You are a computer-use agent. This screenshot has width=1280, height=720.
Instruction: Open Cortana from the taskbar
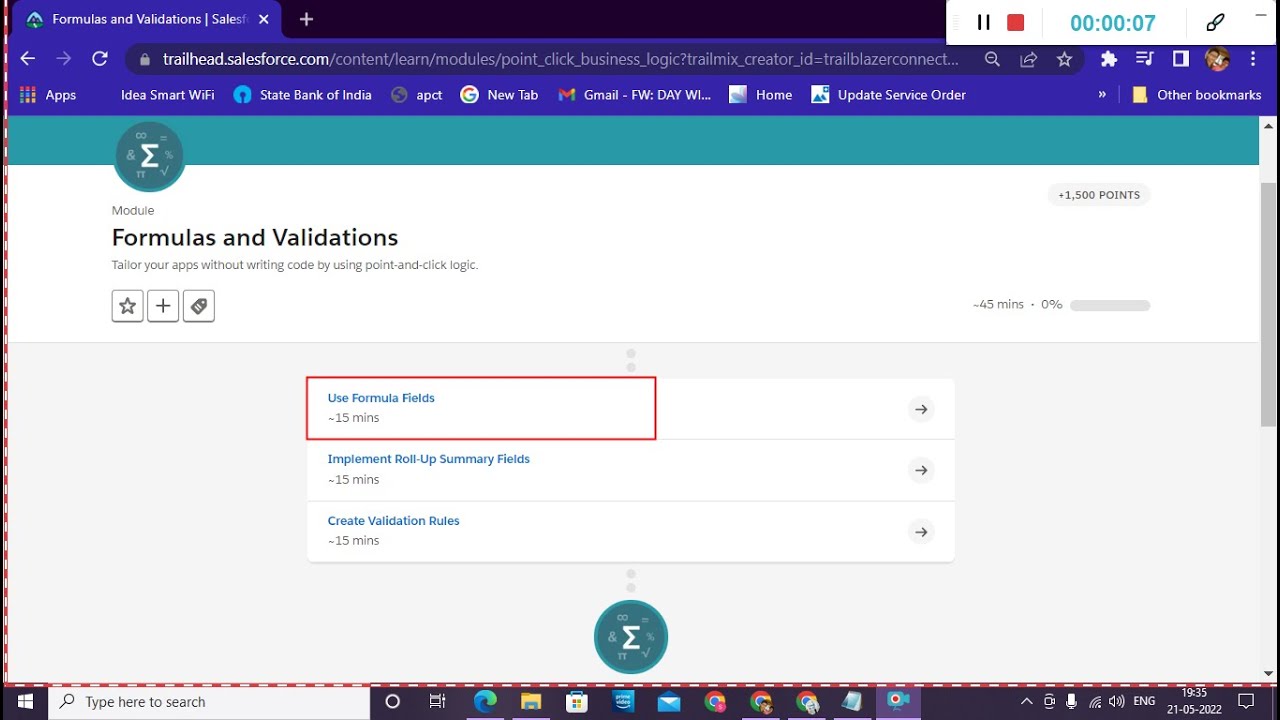(x=392, y=702)
